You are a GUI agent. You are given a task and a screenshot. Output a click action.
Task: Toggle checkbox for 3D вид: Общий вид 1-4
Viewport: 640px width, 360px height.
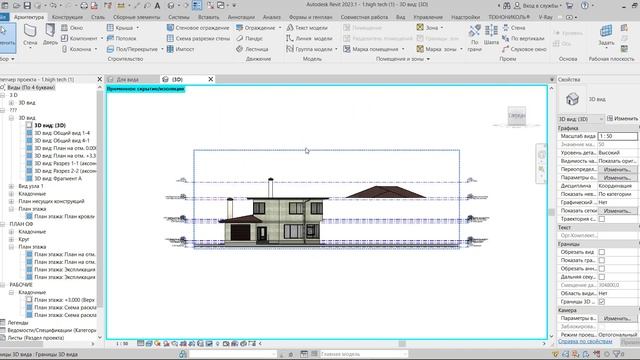click(29, 133)
